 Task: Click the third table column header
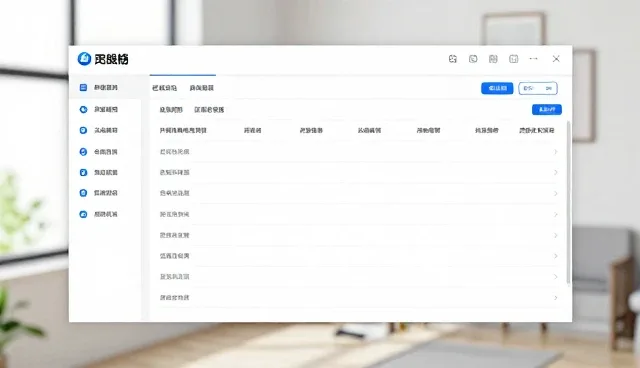point(311,131)
